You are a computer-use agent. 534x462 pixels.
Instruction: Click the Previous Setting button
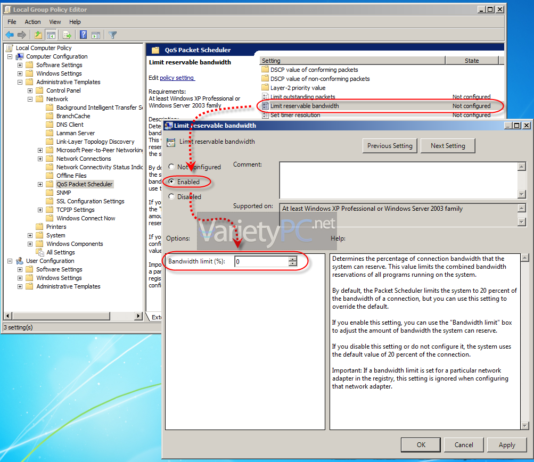tap(390, 146)
